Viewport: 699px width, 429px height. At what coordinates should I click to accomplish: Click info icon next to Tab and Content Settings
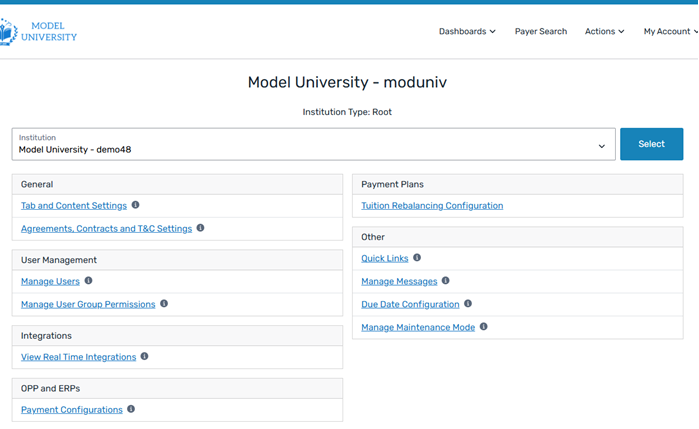tap(136, 205)
